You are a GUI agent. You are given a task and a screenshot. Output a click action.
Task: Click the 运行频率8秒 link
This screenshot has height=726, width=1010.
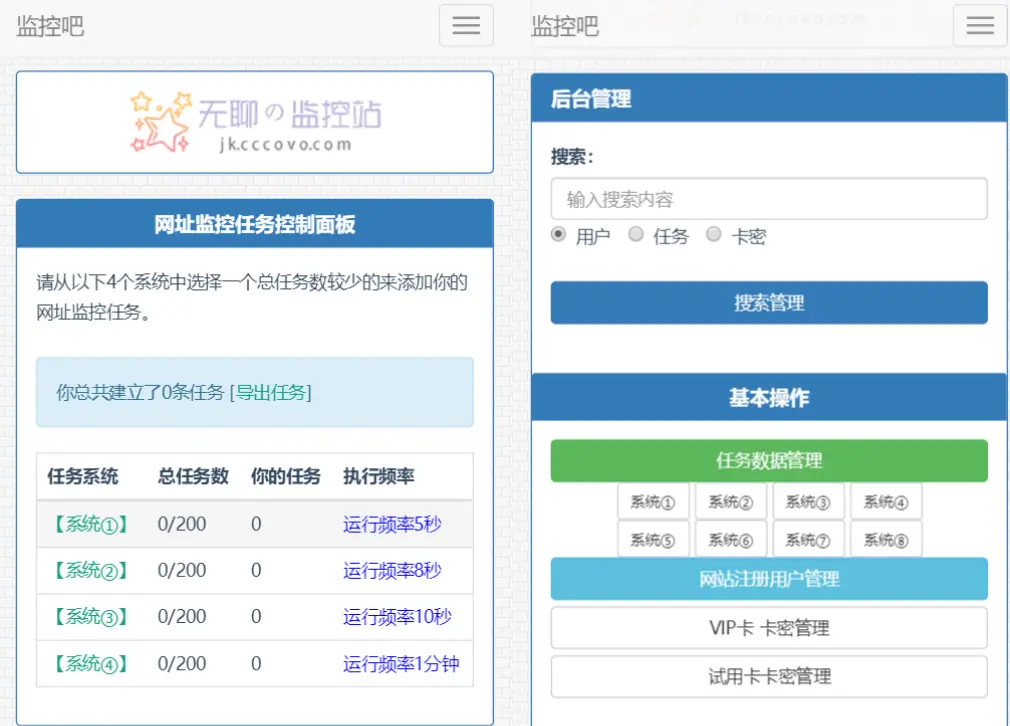(392, 570)
